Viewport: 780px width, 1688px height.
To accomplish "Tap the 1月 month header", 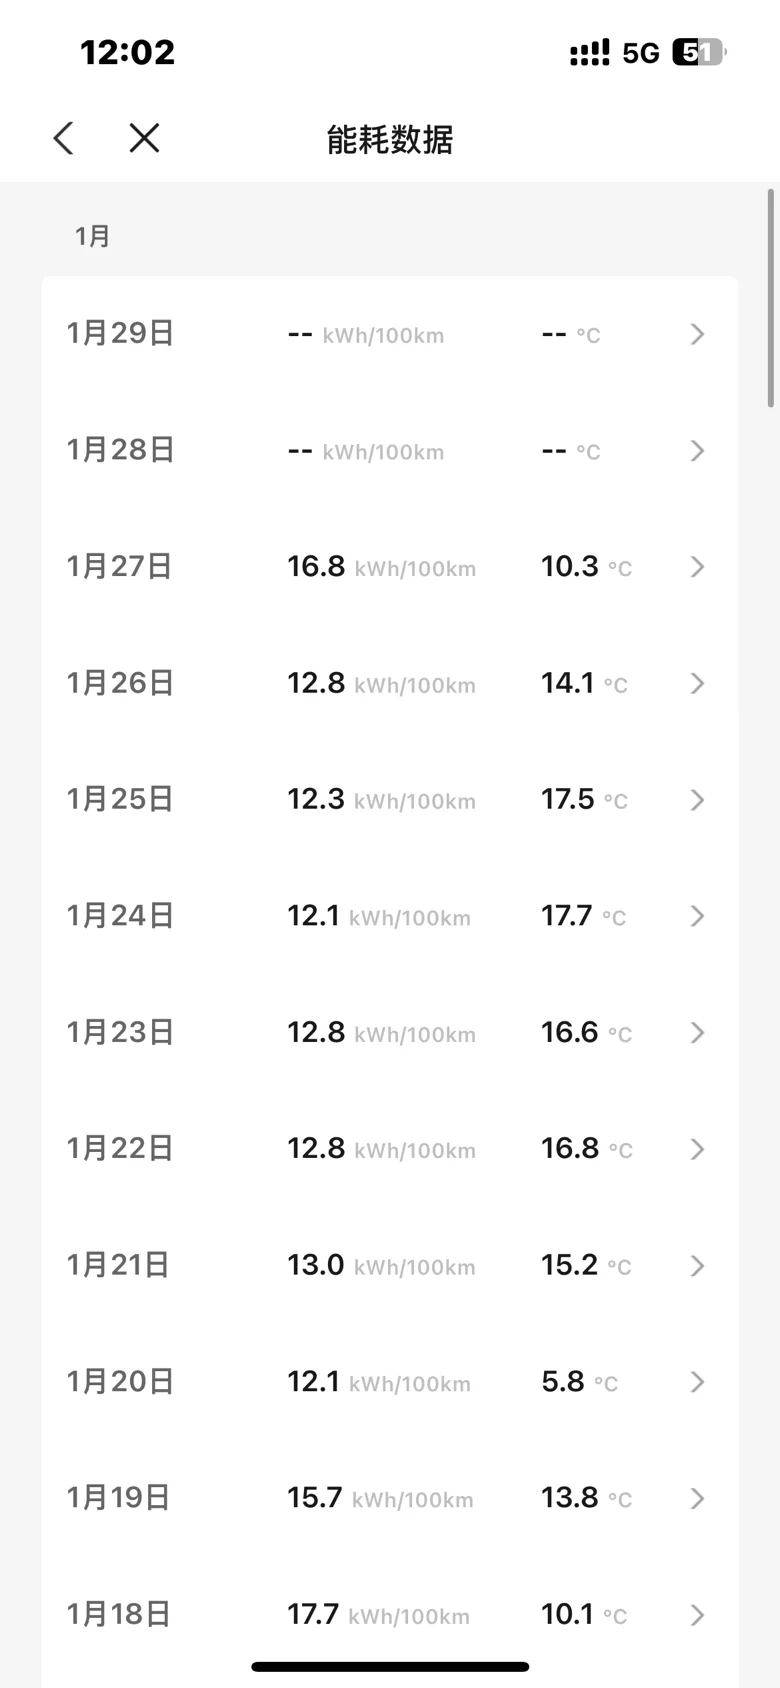I will pos(92,236).
